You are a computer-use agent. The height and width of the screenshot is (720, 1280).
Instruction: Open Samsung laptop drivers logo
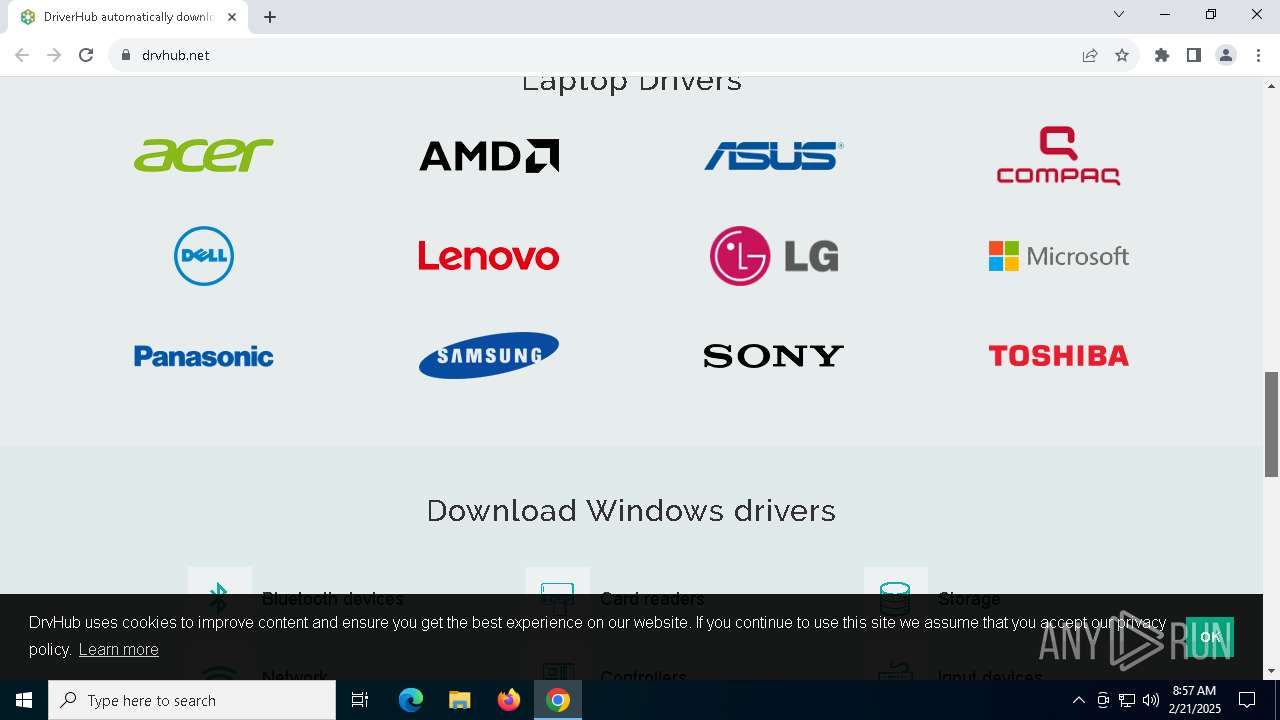pyautogui.click(x=489, y=356)
